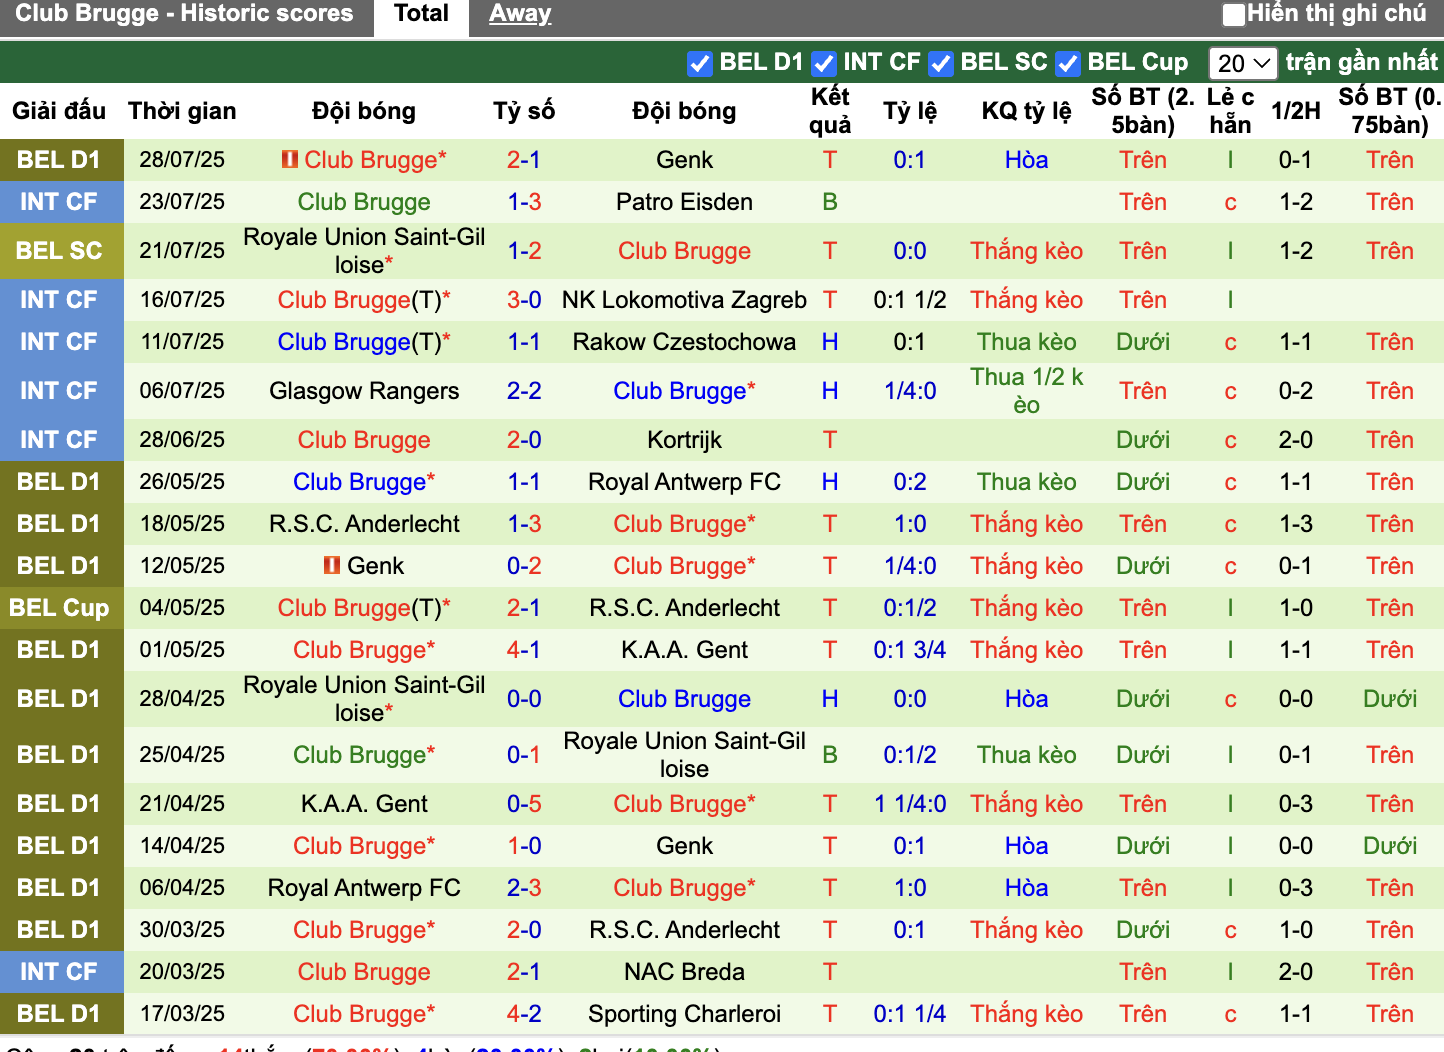Open NAC Breda team link

tap(684, 972)
